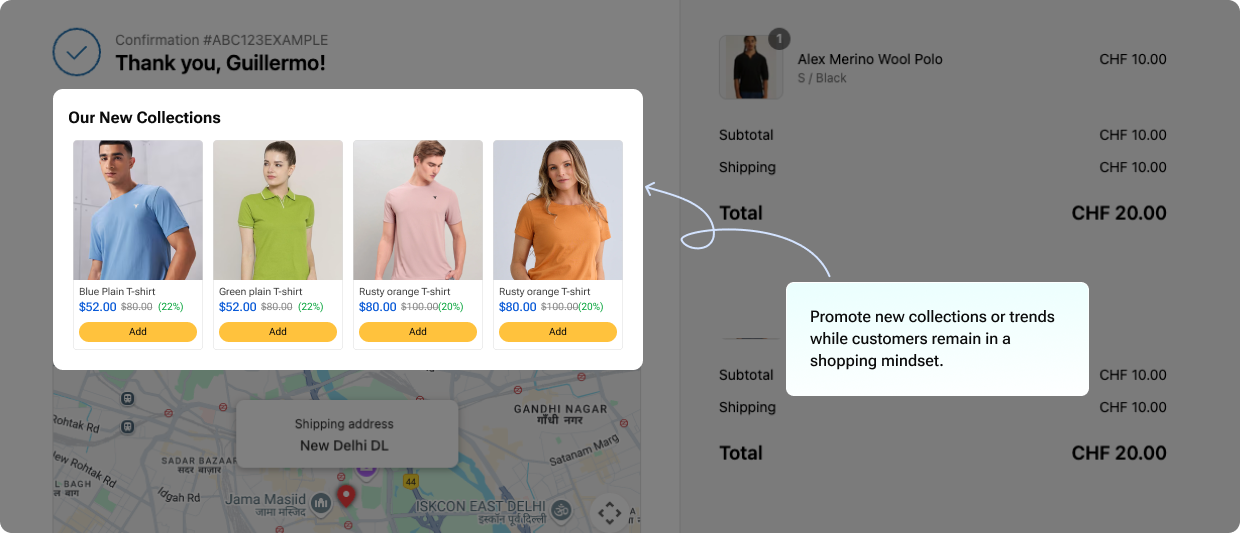The height and width of the screenshot is (533, 1240).
Task: Click the red location pin on map
Action: (346, 496)
